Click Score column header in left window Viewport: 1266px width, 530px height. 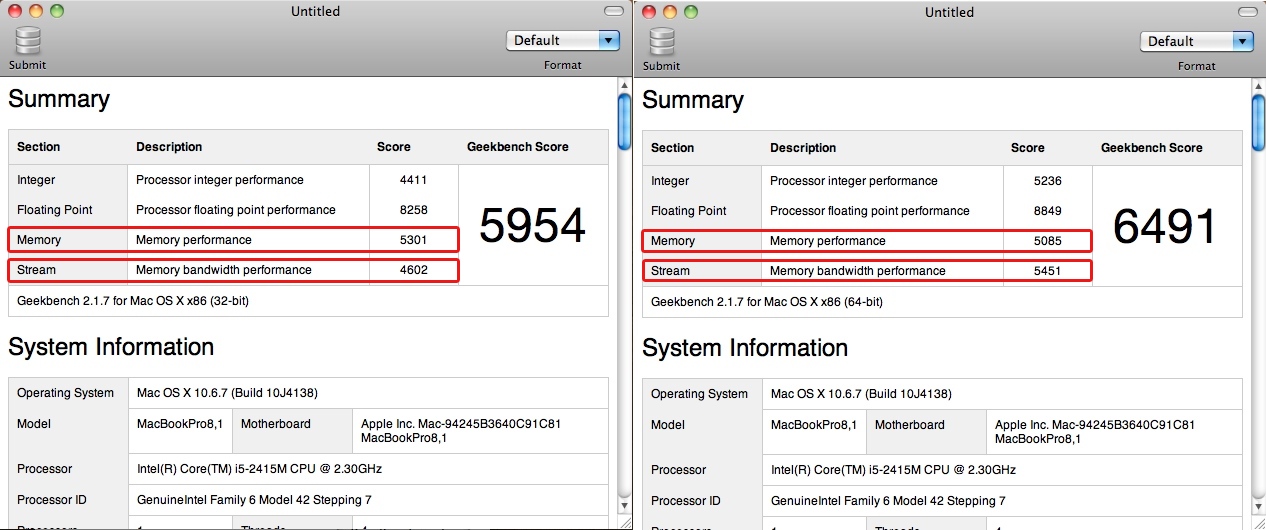394,147
